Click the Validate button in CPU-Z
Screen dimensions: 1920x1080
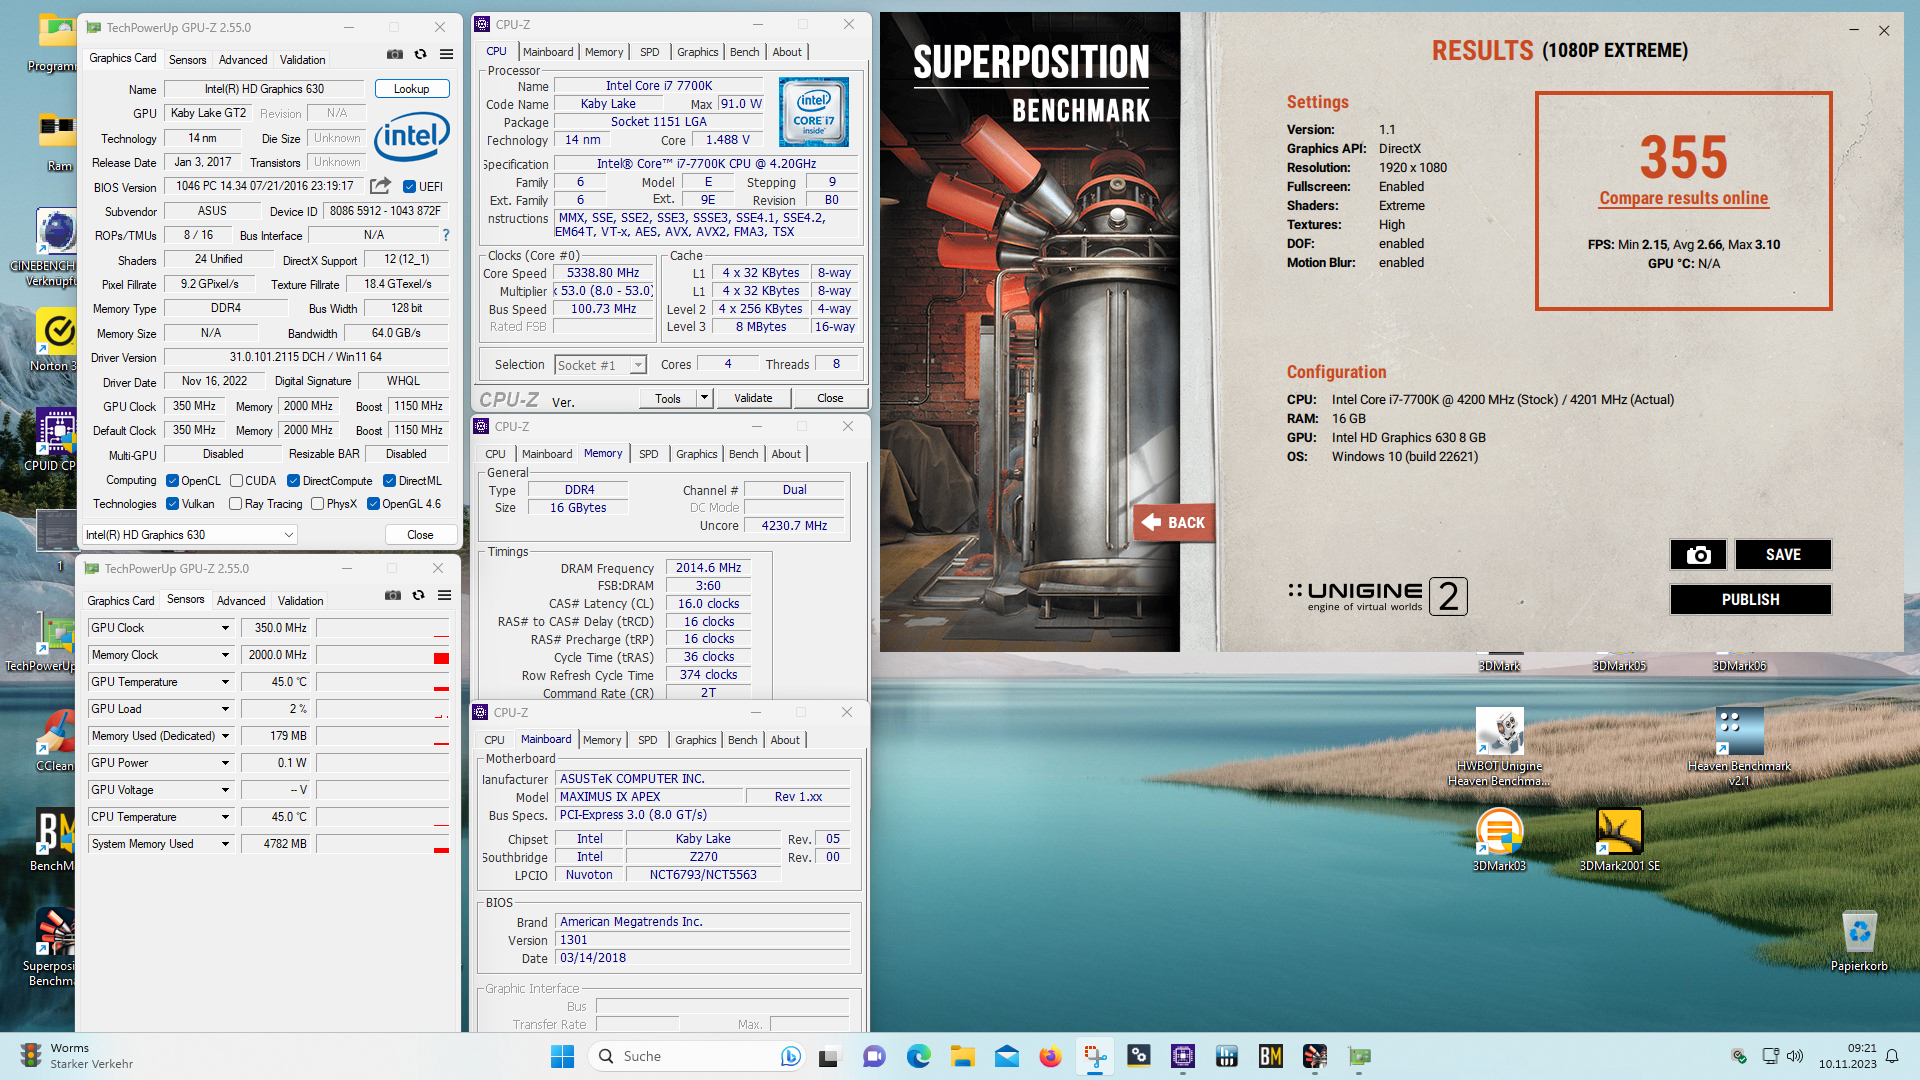click(753, 398)
